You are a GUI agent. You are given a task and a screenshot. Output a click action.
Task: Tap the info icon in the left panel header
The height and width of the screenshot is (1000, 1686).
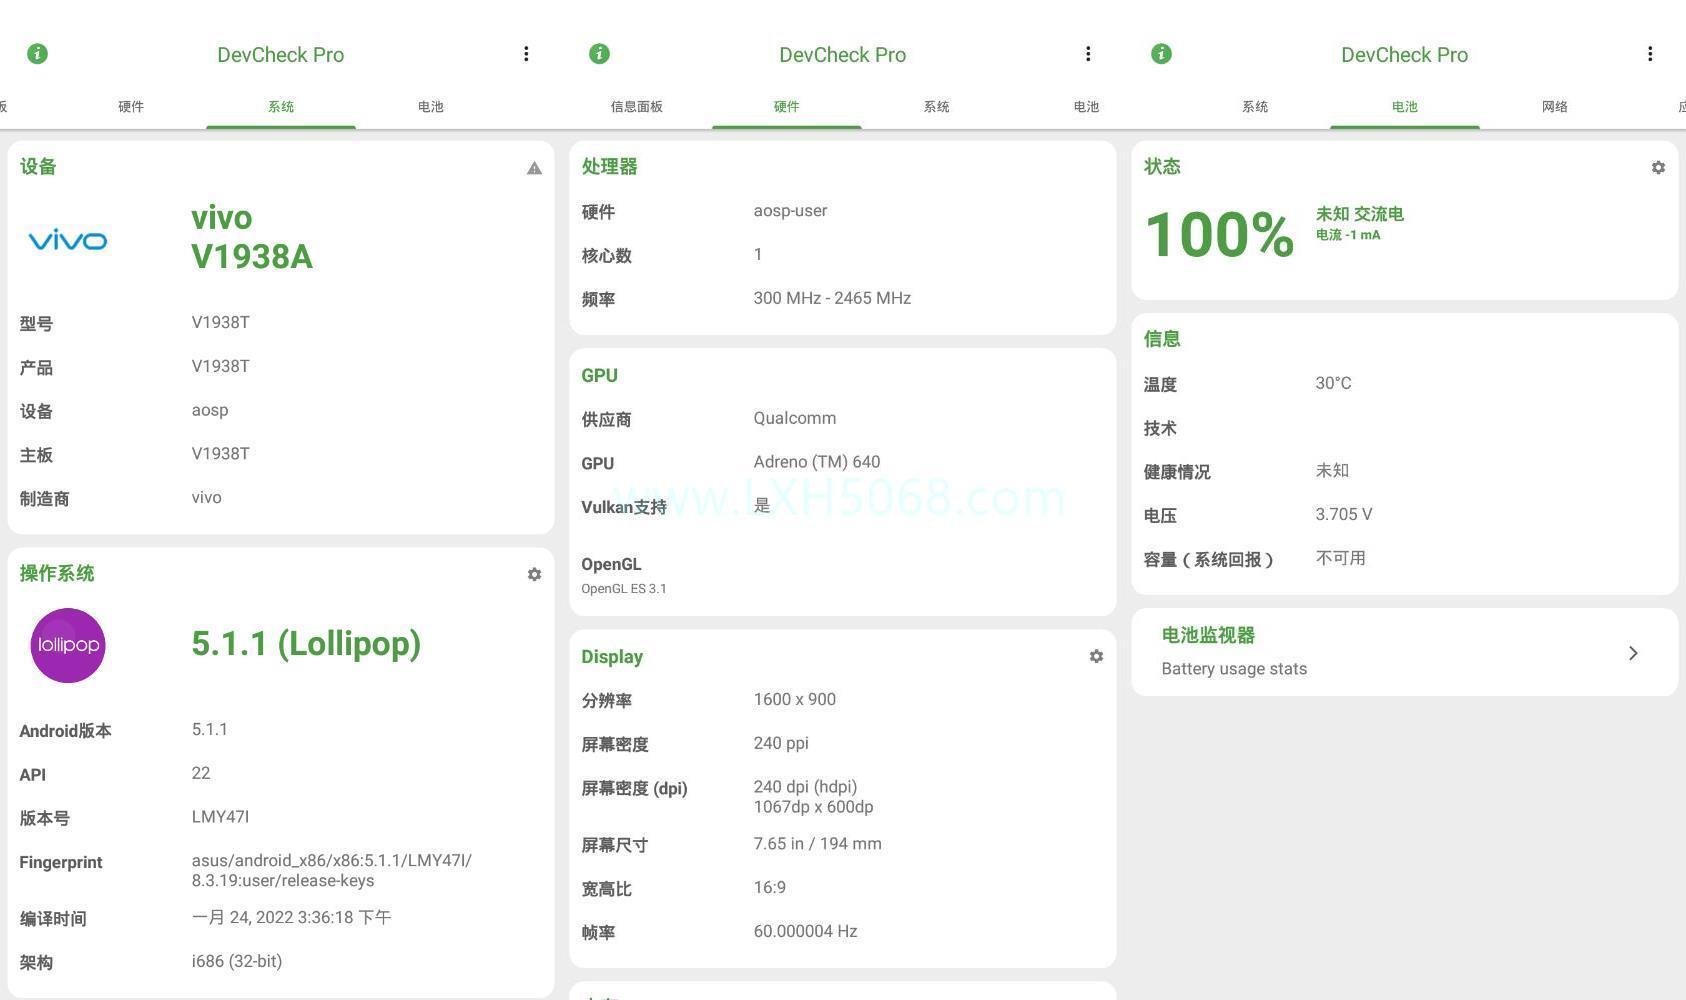point(37,54)
